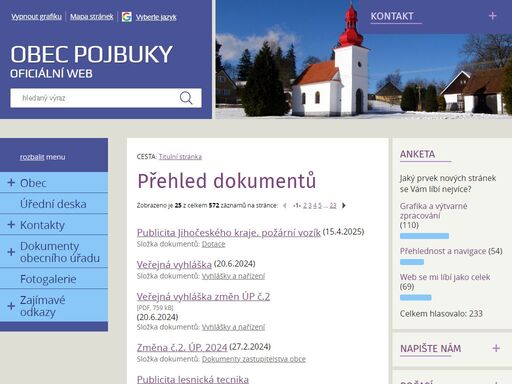
Task: Expand the KONTAKT panel plus icon
Action: [492, 16]
